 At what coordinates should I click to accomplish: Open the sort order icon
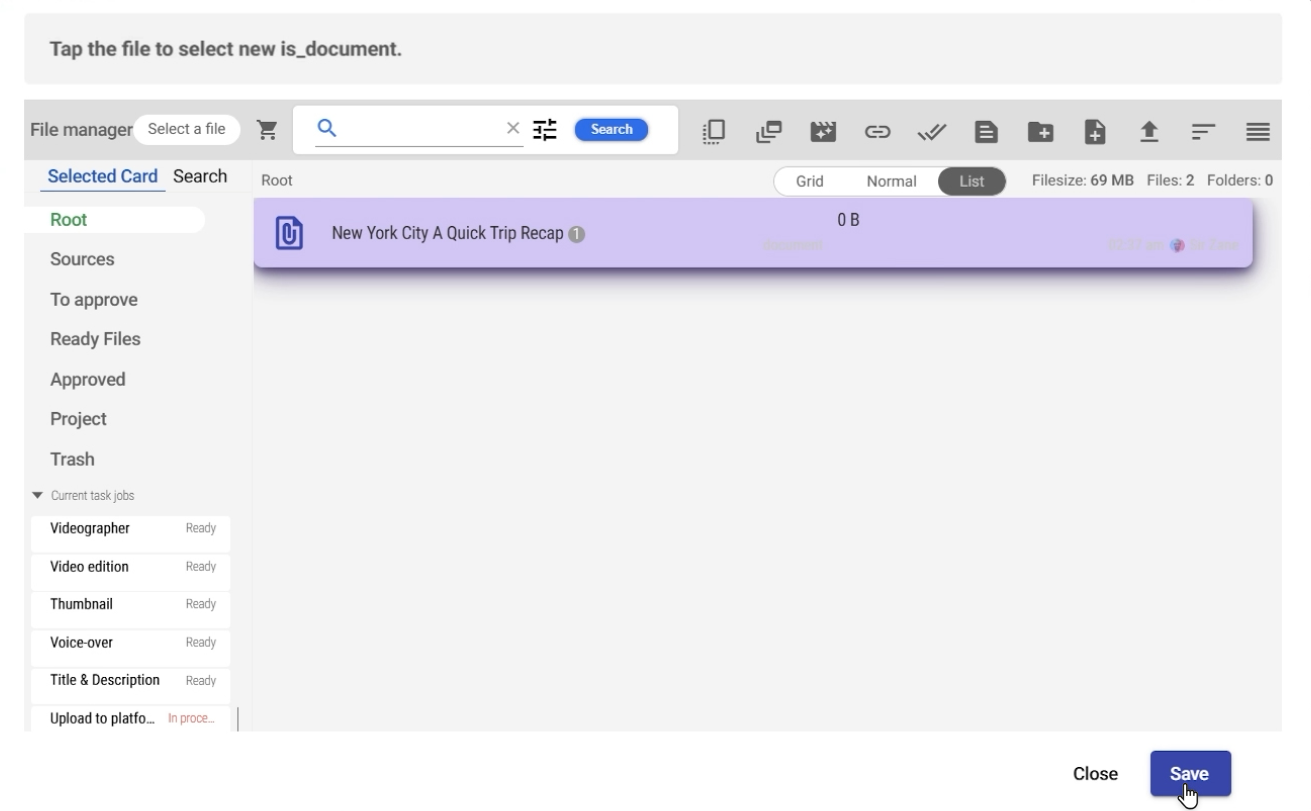click(1203, 131)
